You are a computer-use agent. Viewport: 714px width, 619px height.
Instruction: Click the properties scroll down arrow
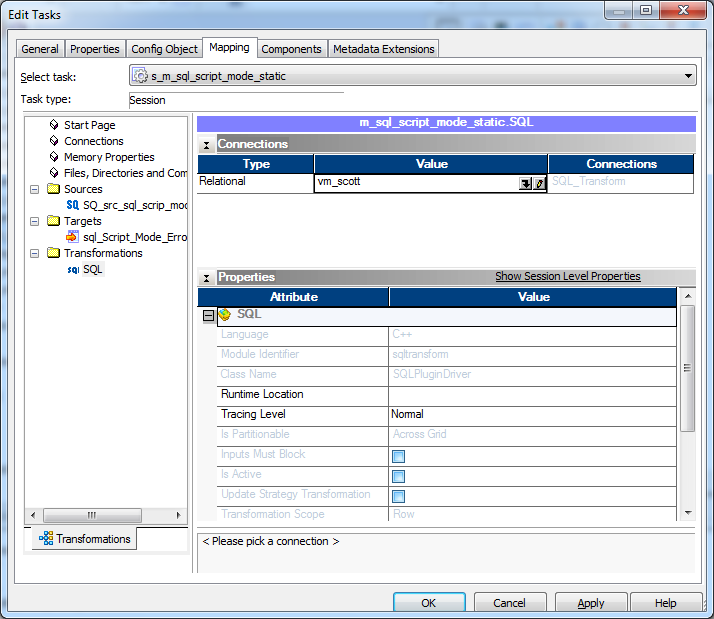coord(688,513)
